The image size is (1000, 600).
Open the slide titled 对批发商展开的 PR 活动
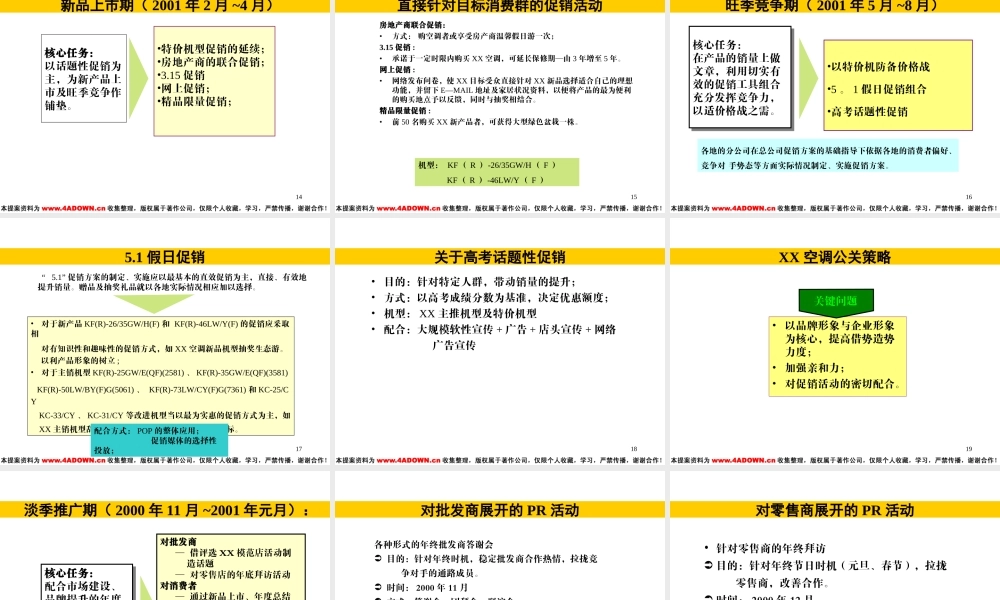[500, 510]
